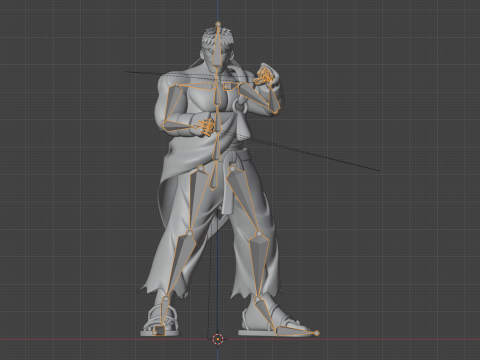Select the joint sphere at the head bone's tip

[x=218, y=24]
